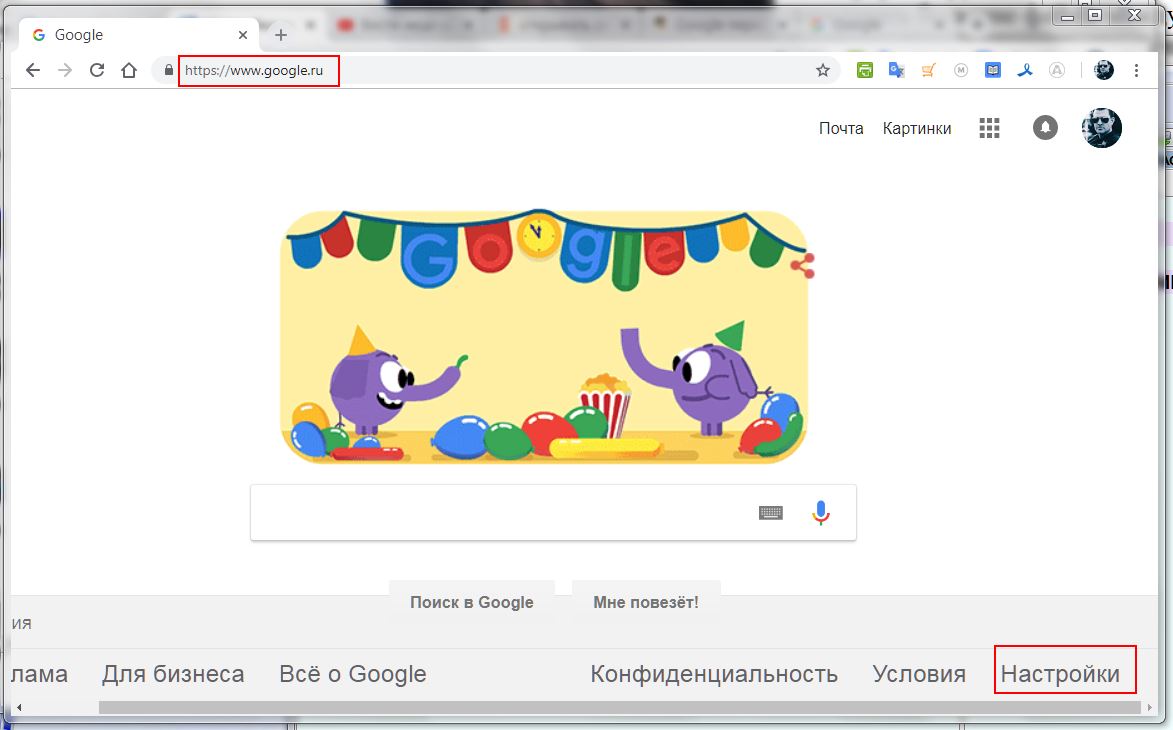Show Google notifications bell
This screenshot has width=1173, height=730.
coord(1045,128)
